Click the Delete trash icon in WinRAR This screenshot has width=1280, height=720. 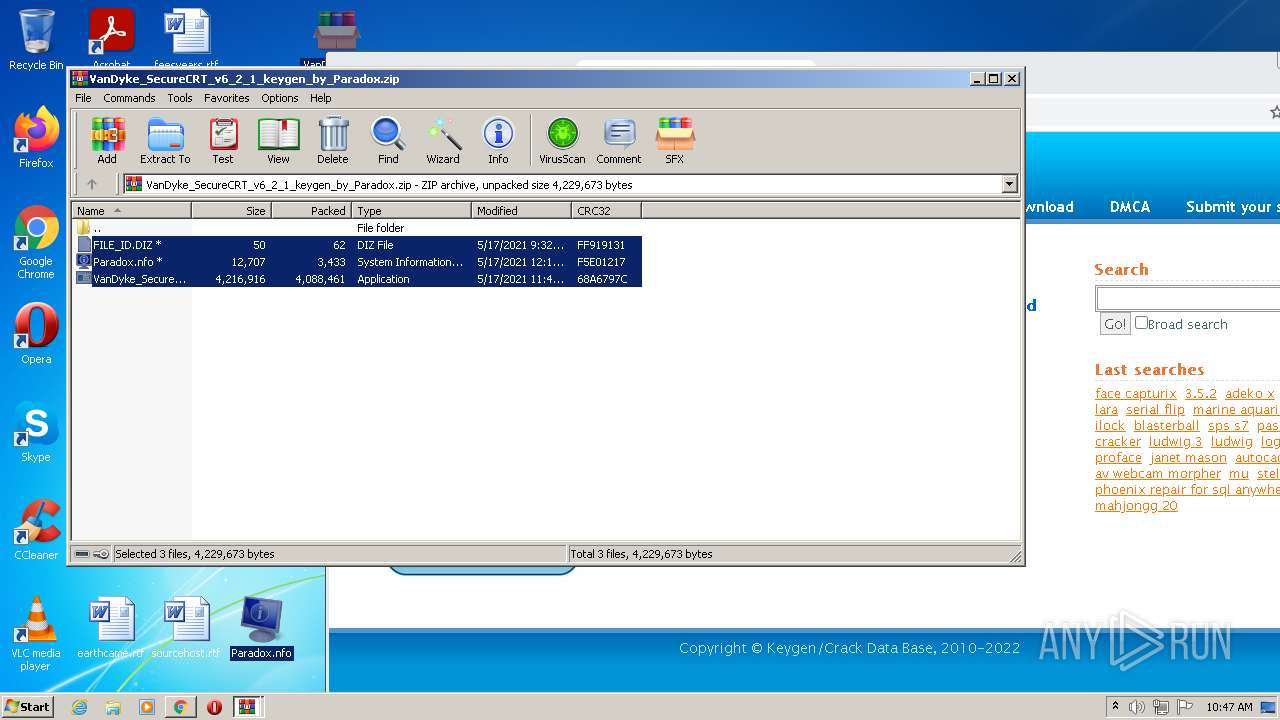click(x=333, y=140)
